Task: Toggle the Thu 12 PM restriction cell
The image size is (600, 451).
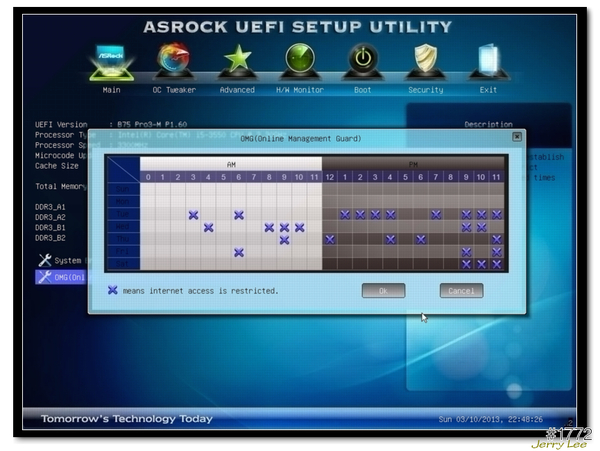Action: (x=329, y=240)
